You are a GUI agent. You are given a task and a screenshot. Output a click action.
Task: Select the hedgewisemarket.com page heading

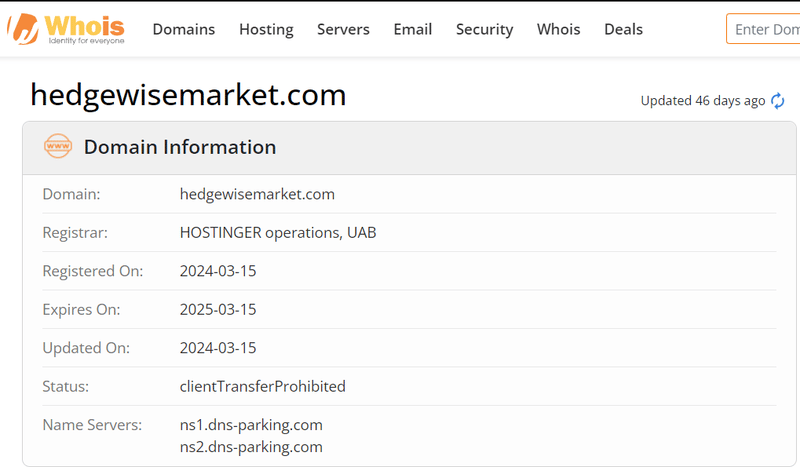pos(188,95)
